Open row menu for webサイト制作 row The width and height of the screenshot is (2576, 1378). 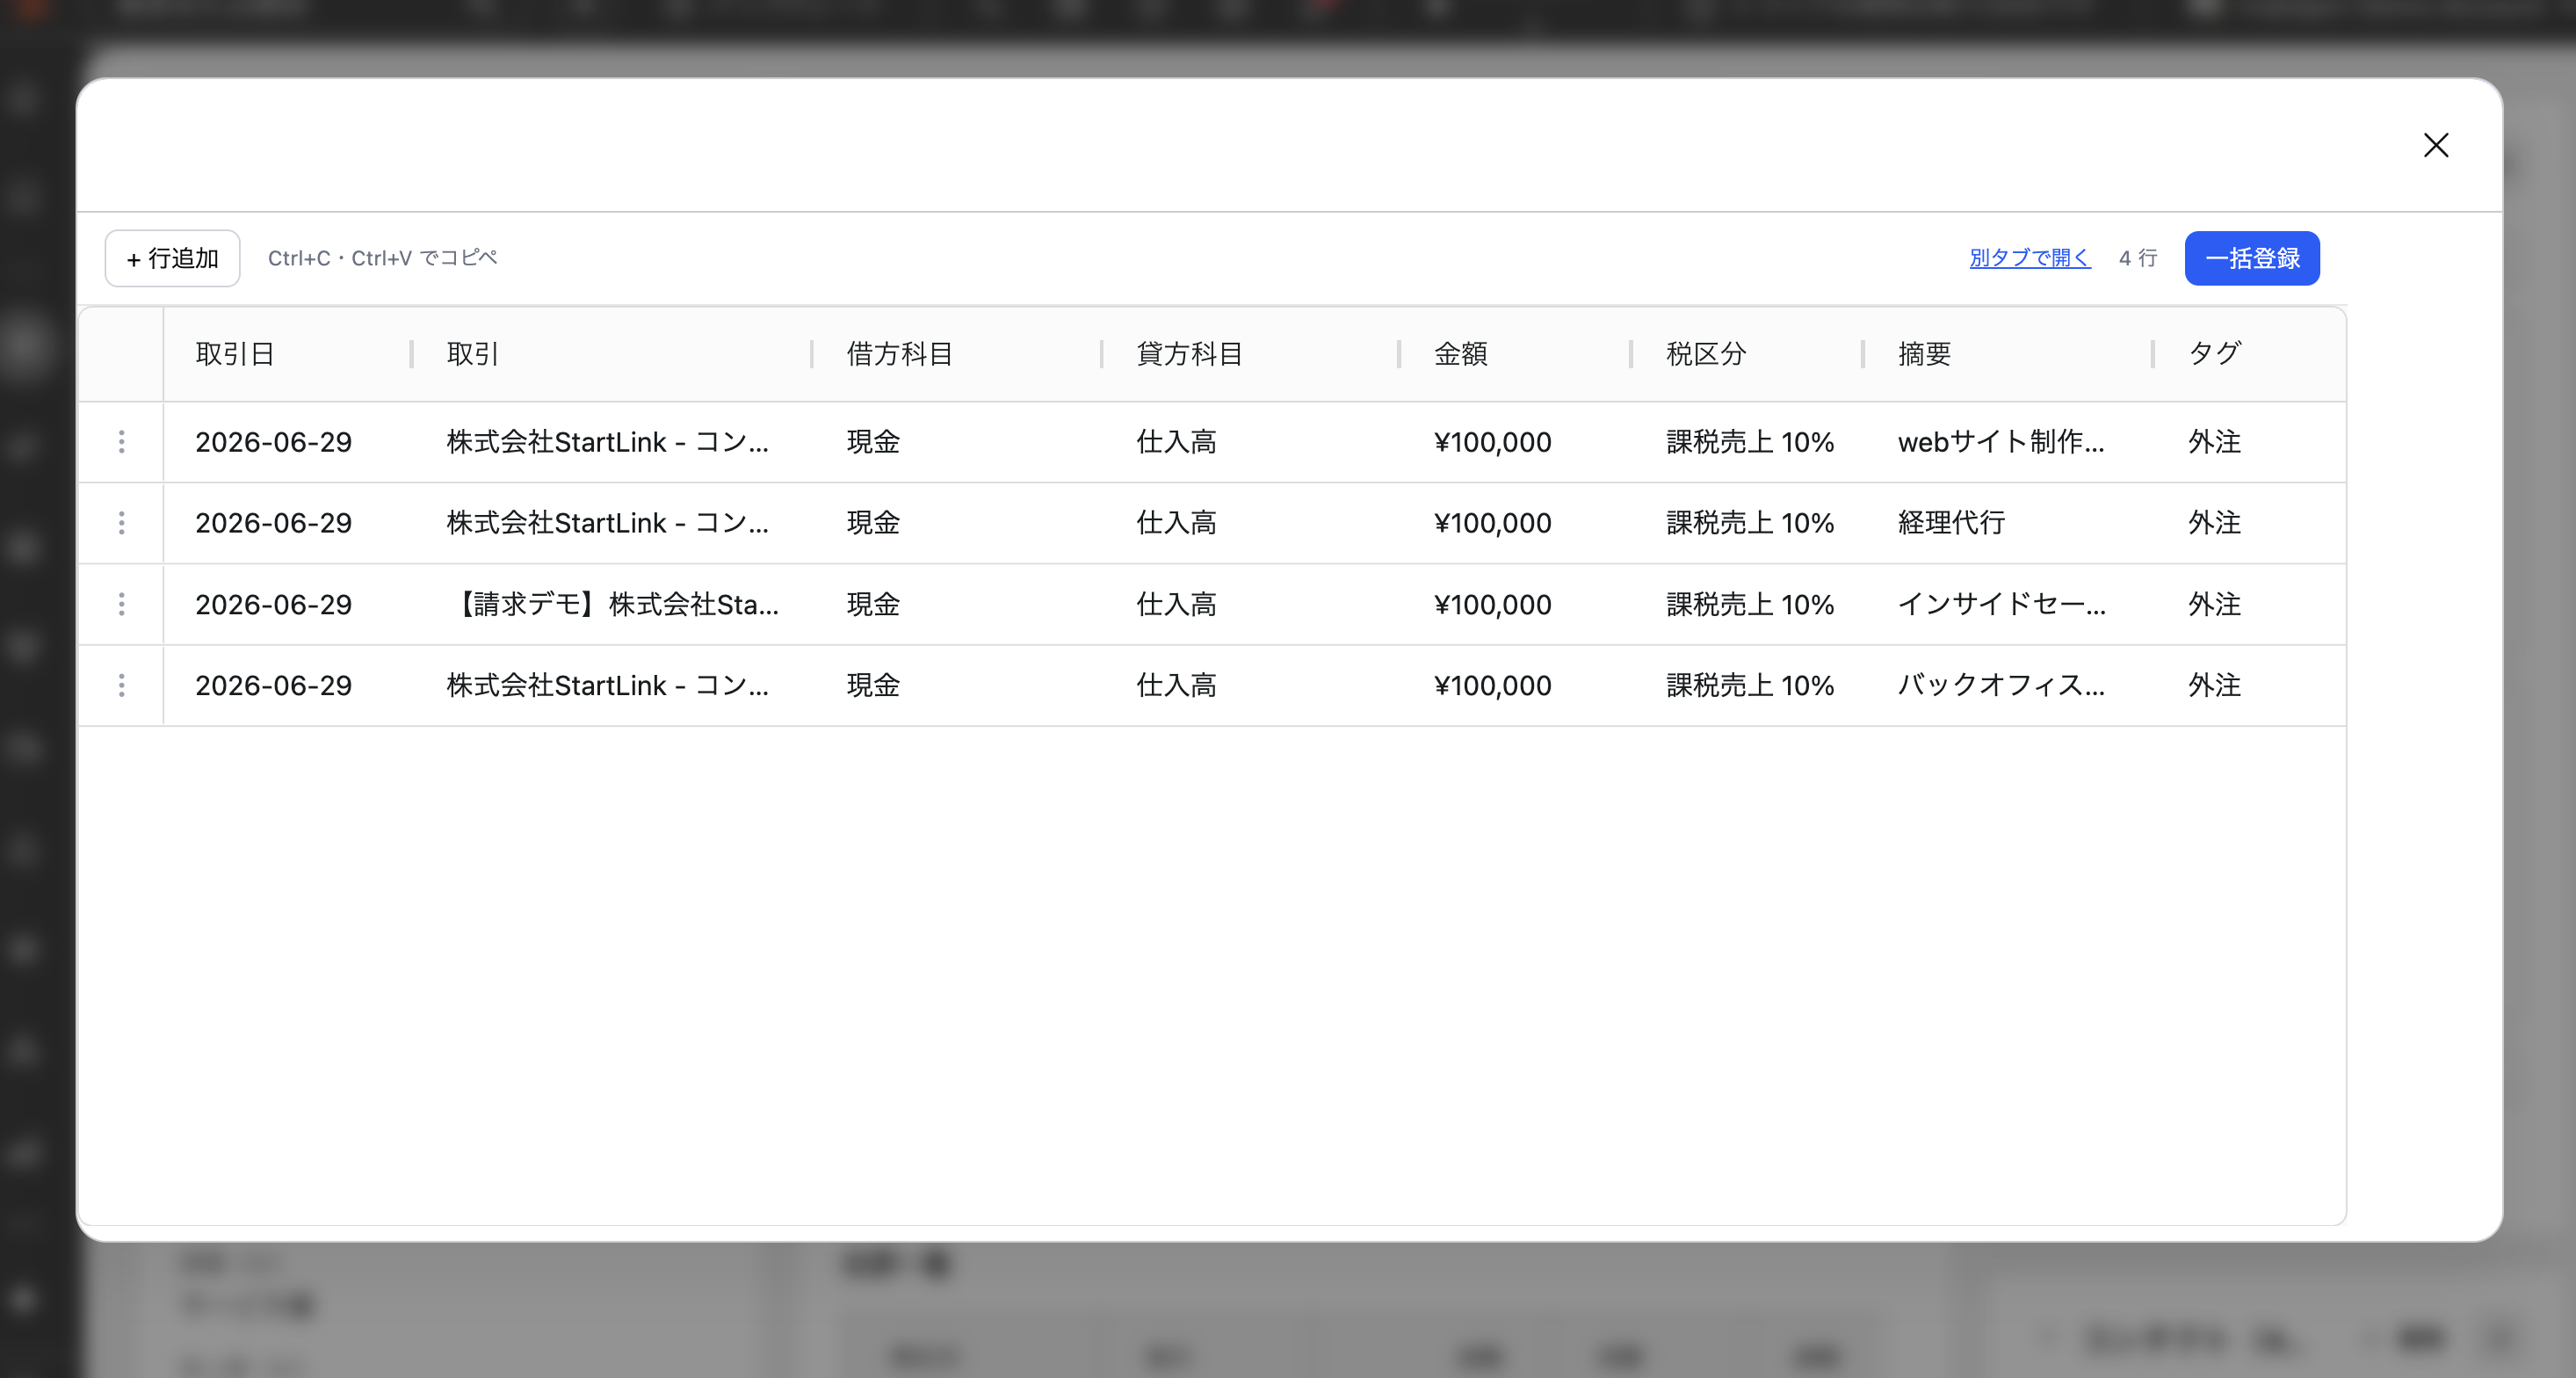[x=122, y=442]
